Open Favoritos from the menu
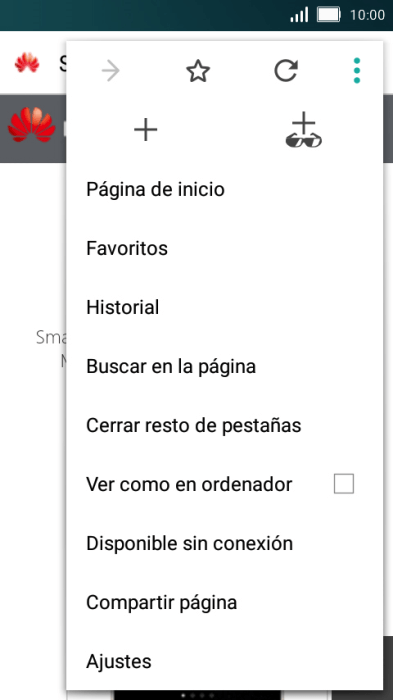393x700 pixels. coord(225,248)
